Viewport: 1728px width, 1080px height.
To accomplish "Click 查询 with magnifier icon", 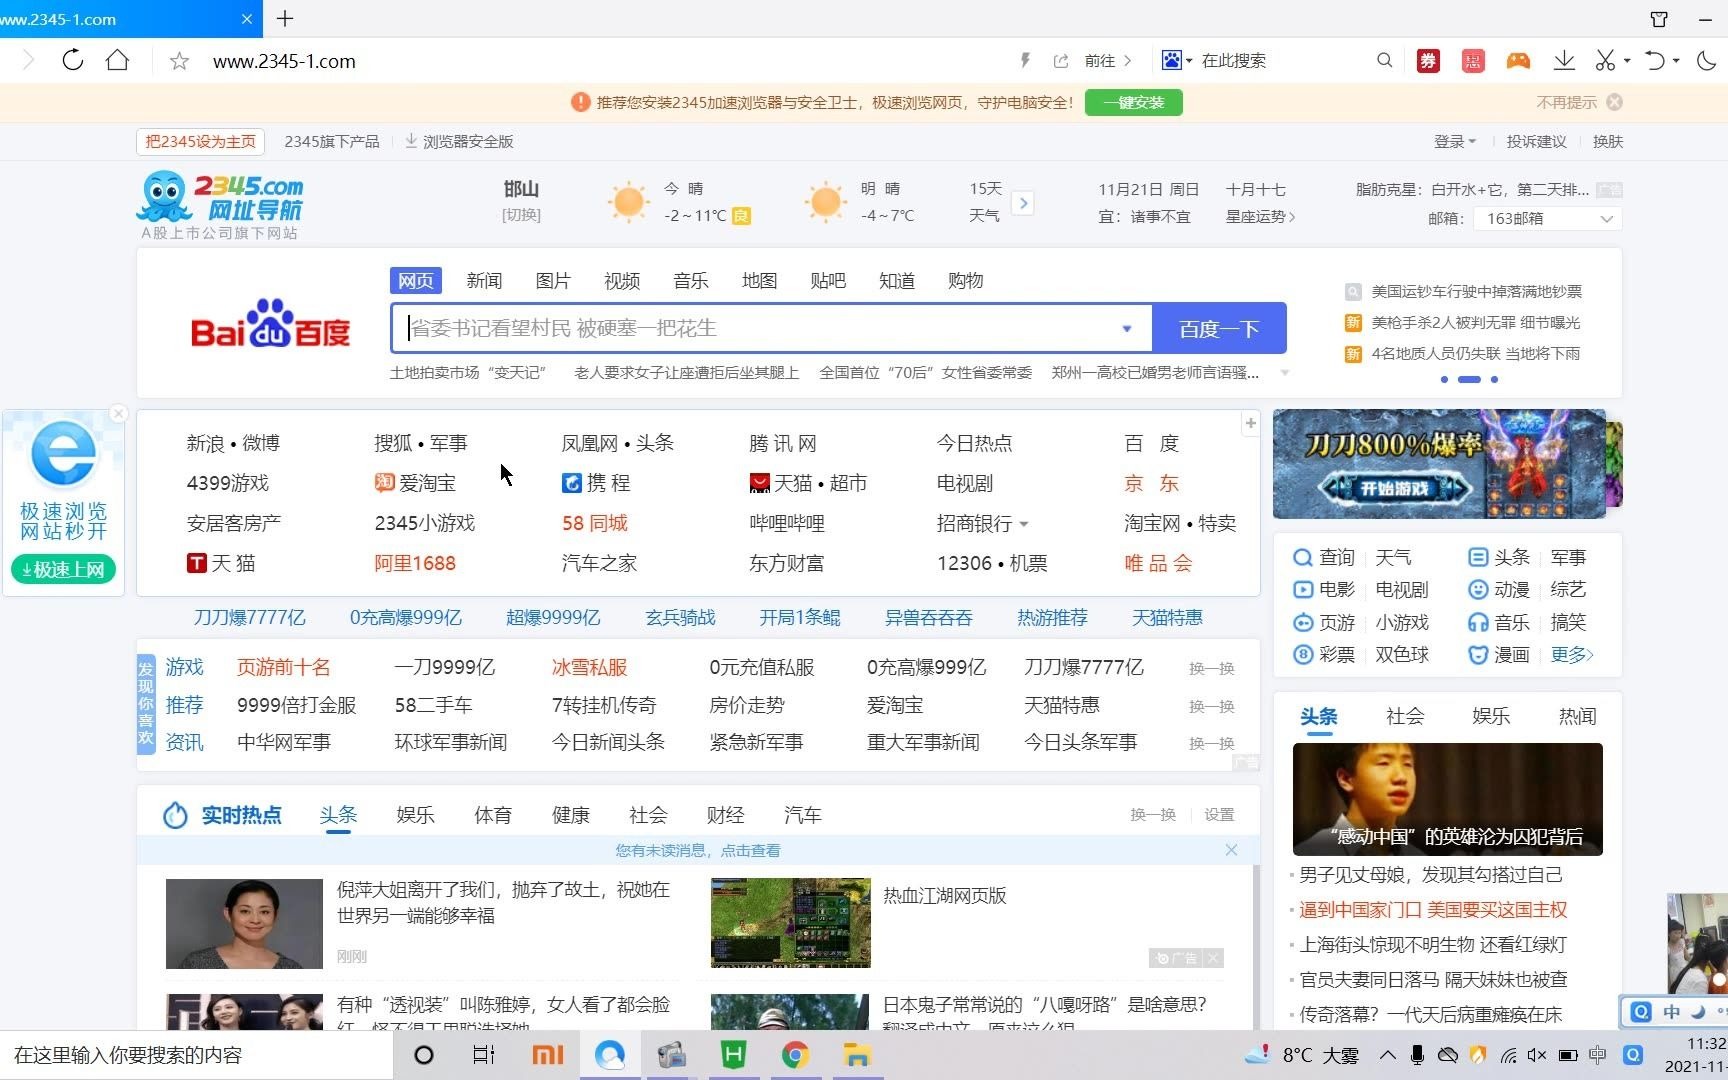I will (1324, 557).
